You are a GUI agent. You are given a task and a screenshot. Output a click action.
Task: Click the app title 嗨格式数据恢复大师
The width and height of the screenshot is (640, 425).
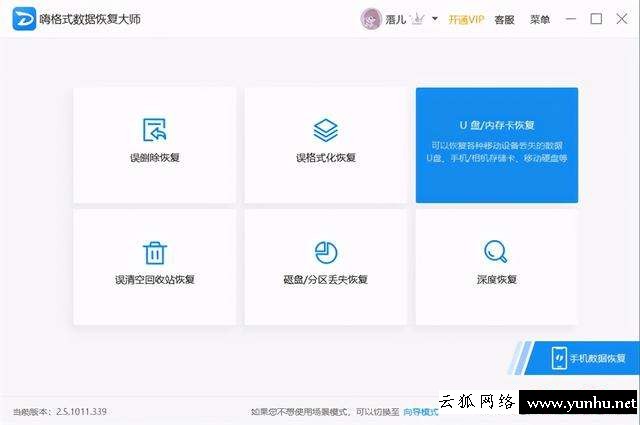coord(90,19)
